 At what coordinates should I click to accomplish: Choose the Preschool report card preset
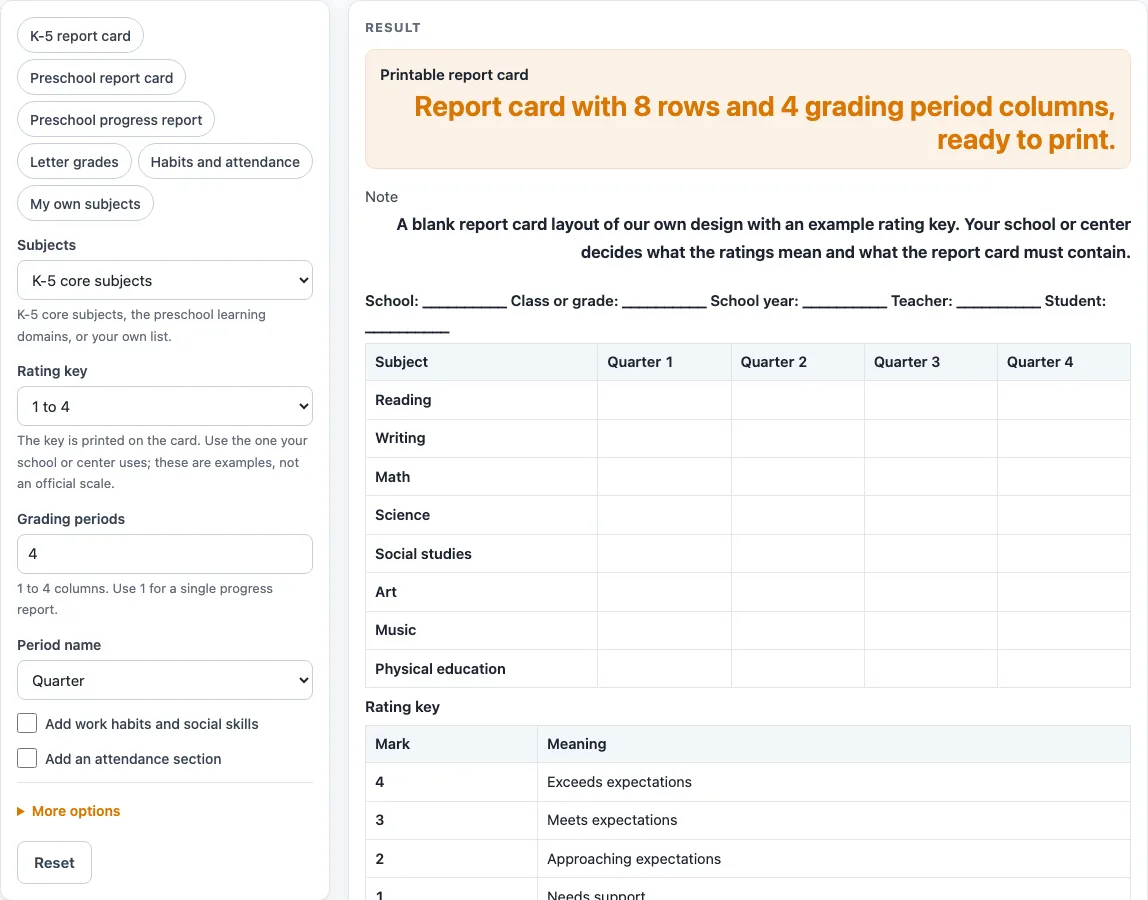coord(101,78)
